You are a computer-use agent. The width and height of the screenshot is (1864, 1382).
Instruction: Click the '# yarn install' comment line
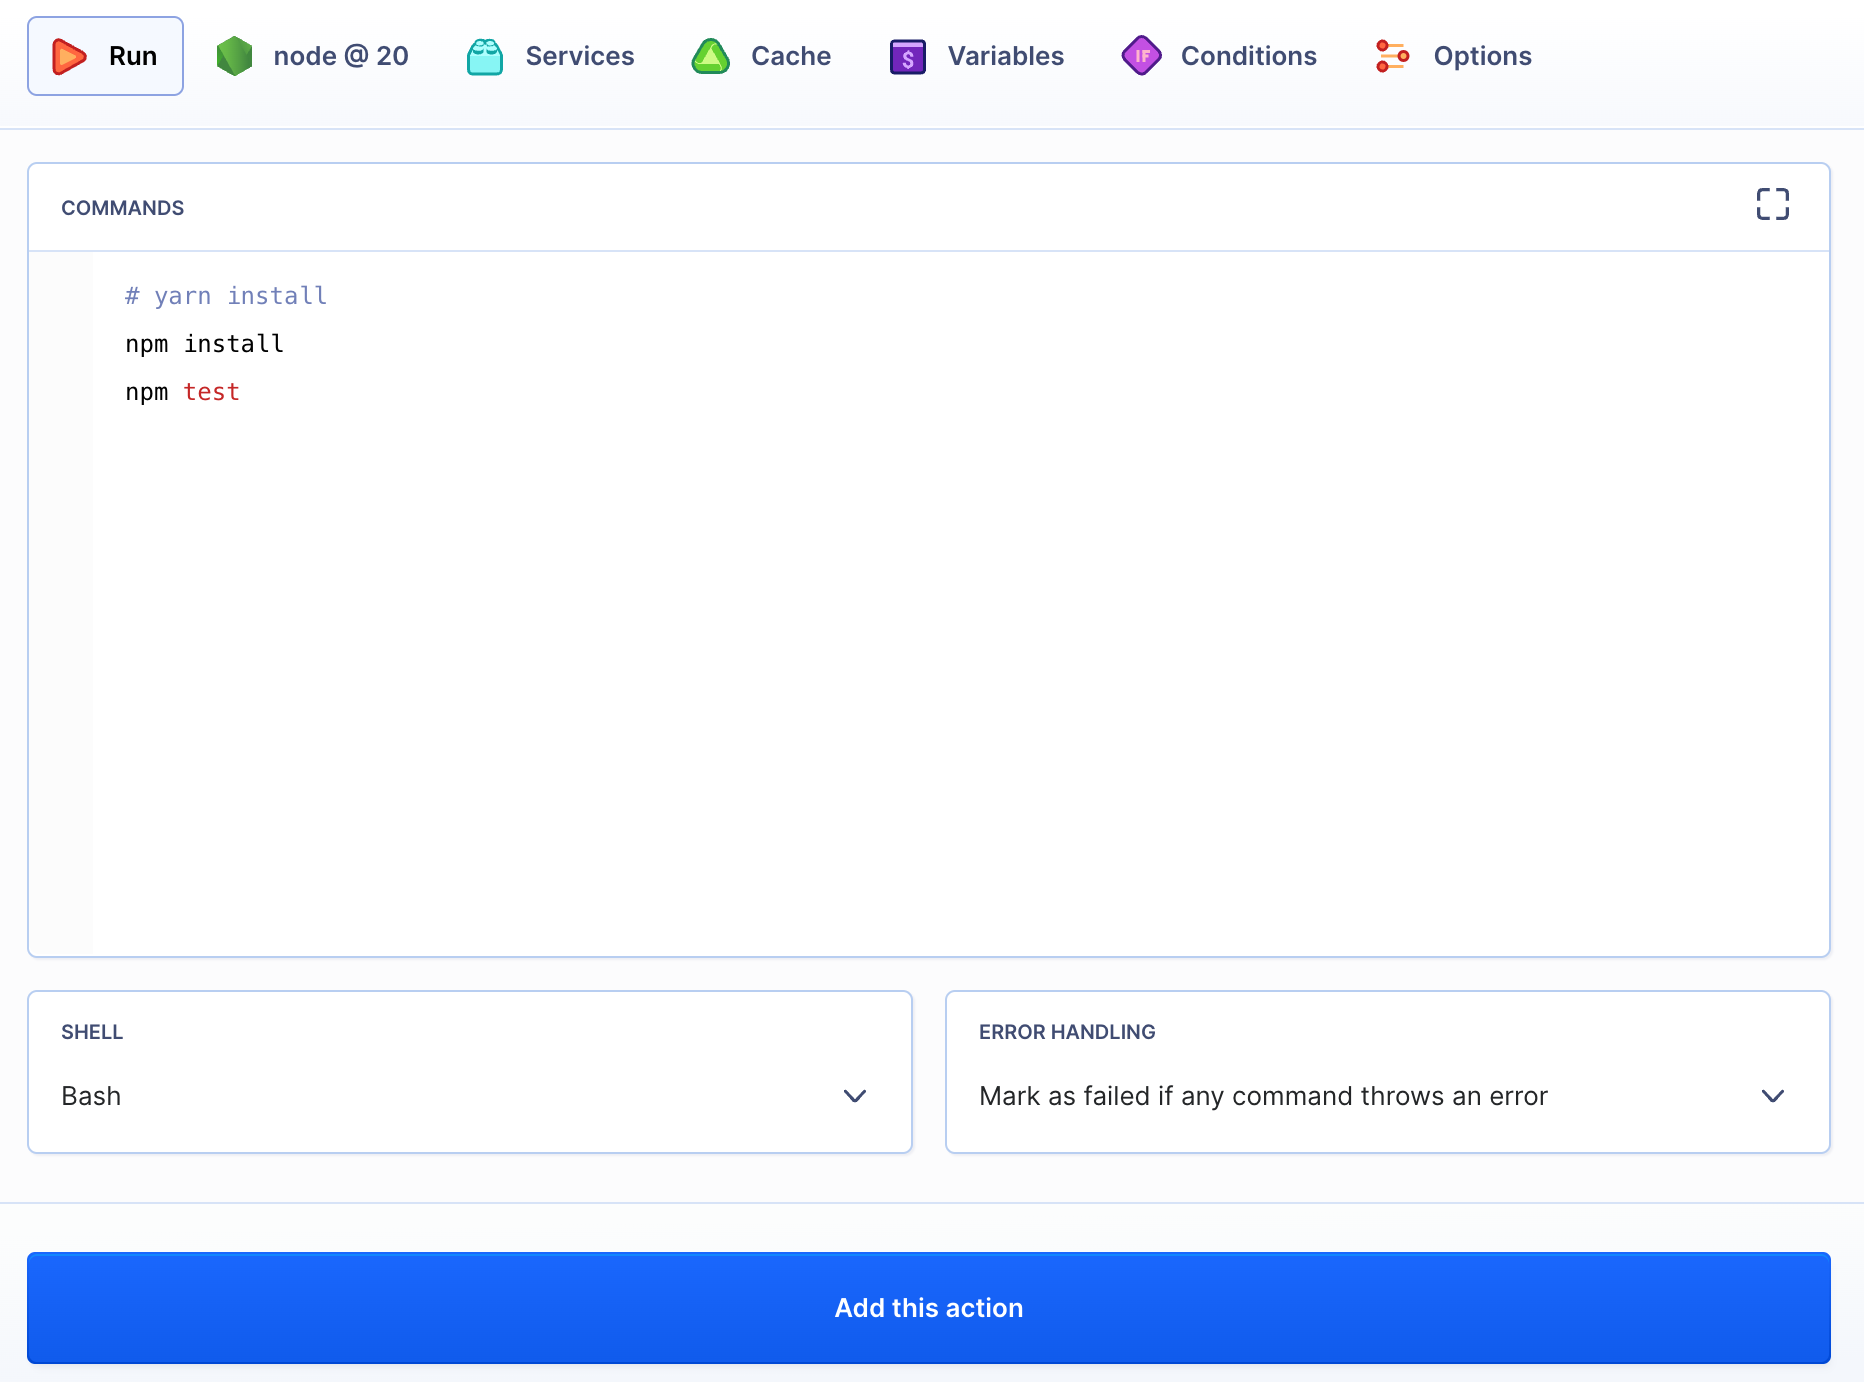coord(226,296)
